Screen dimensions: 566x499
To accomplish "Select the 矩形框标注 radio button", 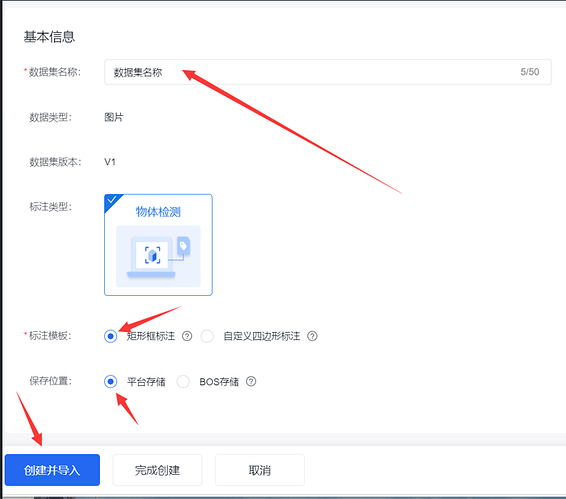I will click(x=110, y=336).
